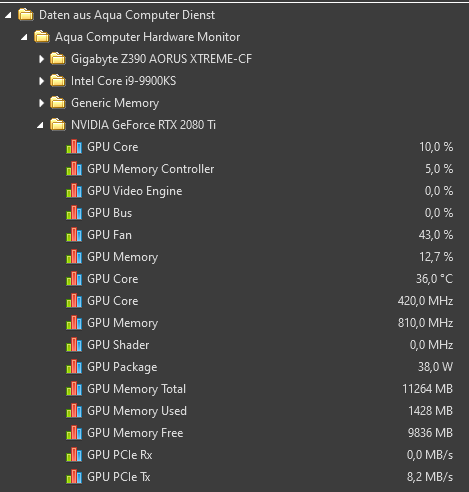Select the GPU Bus sensor label

pyautogui.click(x=110, y=213)
